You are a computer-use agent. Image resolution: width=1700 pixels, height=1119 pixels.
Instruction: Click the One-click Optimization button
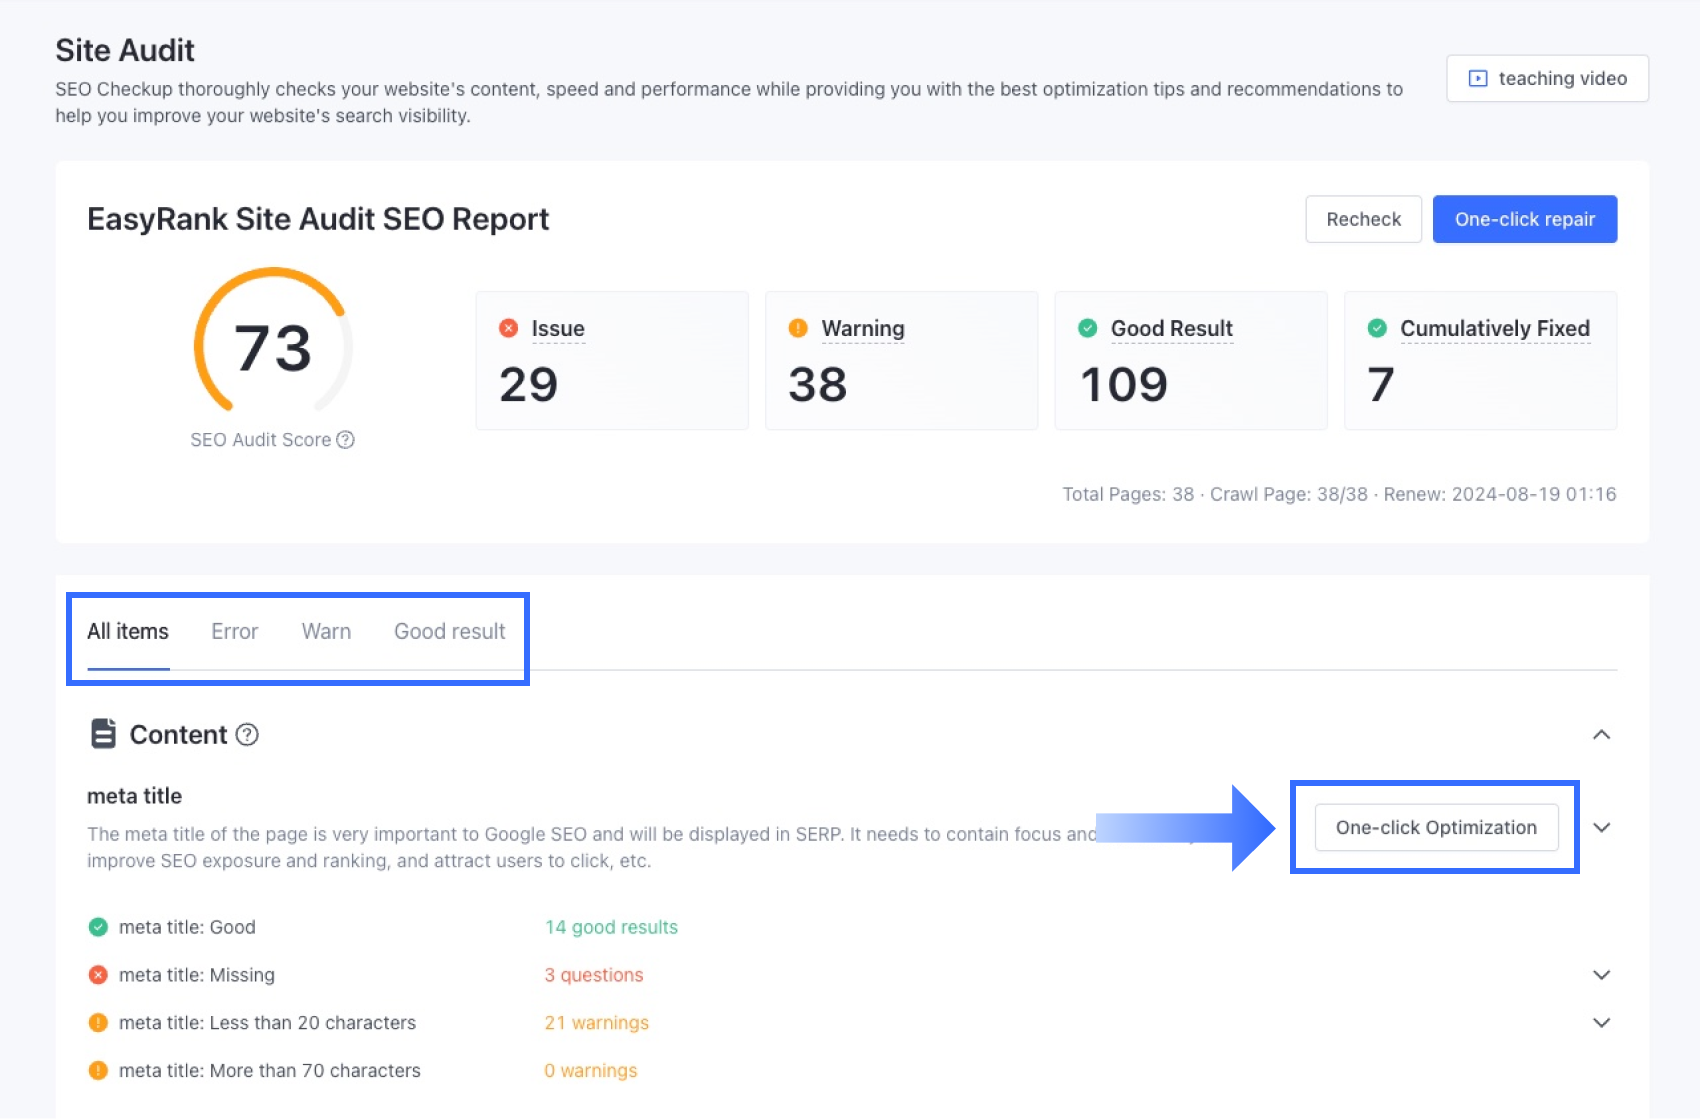(x=1436, y=828)
